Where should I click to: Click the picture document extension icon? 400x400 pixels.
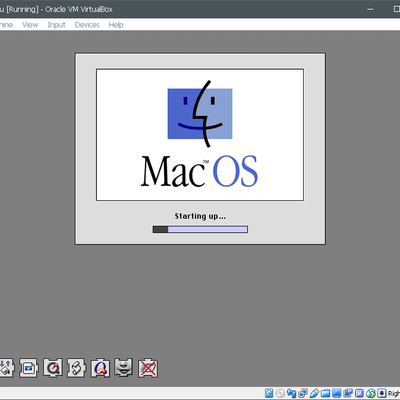tap(29, 368)
